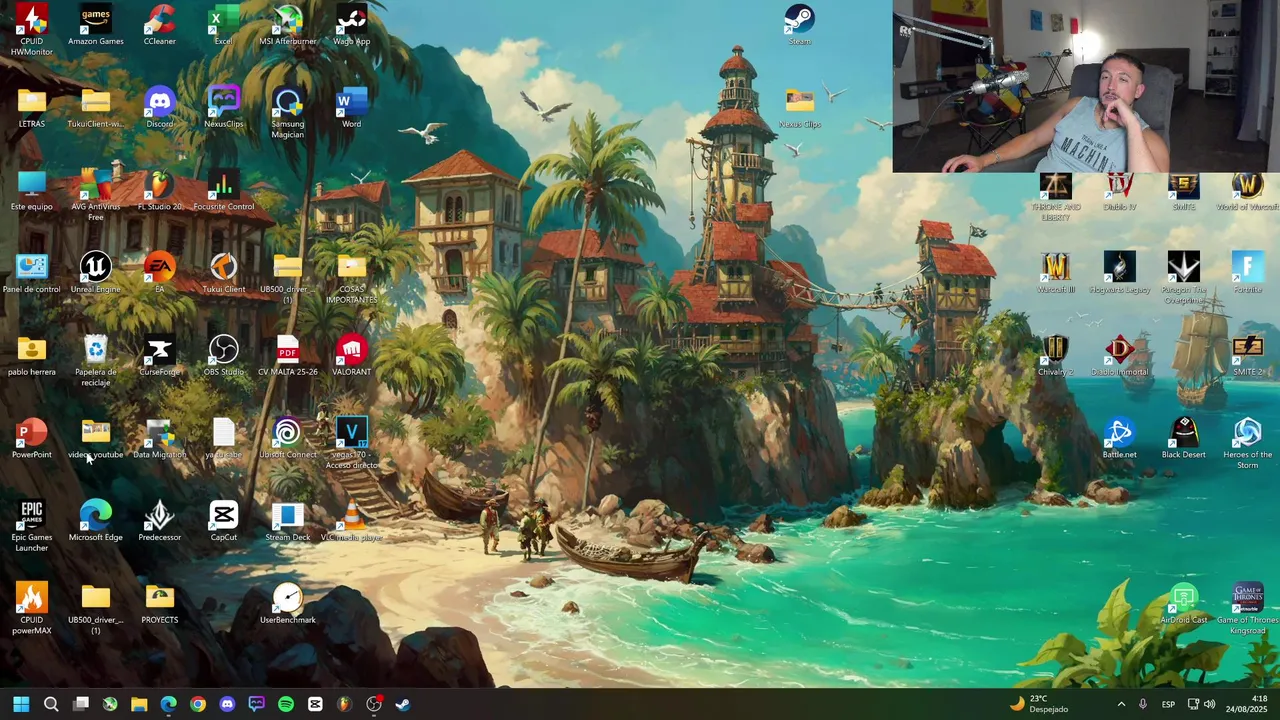Image resolution: width=1280 pixels, height=720 pixels.
Task: Launch FL Studio 20 desktop shortcut
Action: pos(160,190)
